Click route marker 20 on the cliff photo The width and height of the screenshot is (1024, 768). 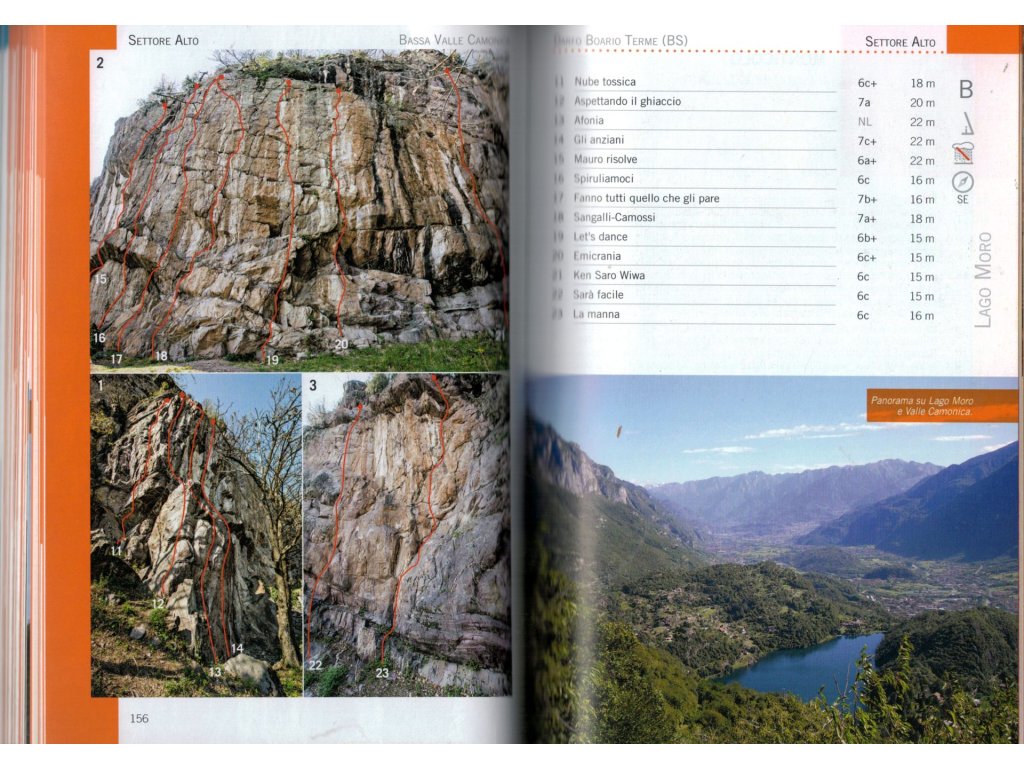tap(341, 344)
